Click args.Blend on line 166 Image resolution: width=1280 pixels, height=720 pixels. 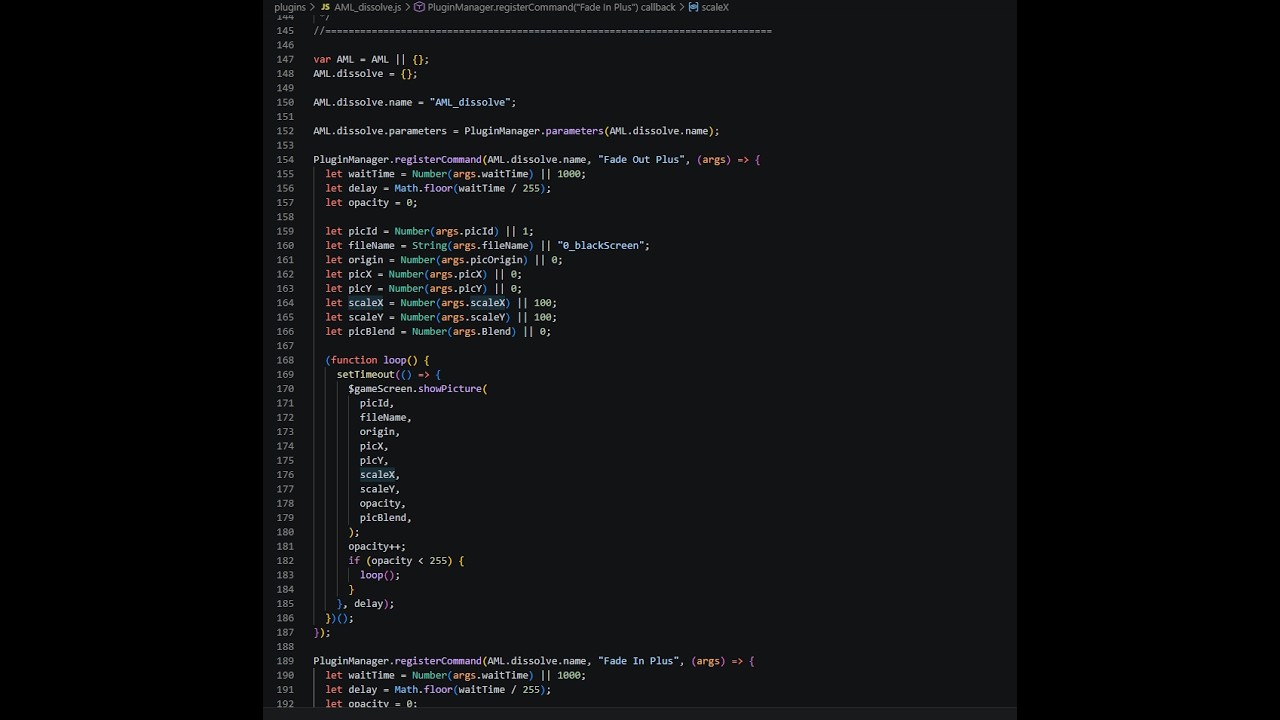(x=481, y=332)
